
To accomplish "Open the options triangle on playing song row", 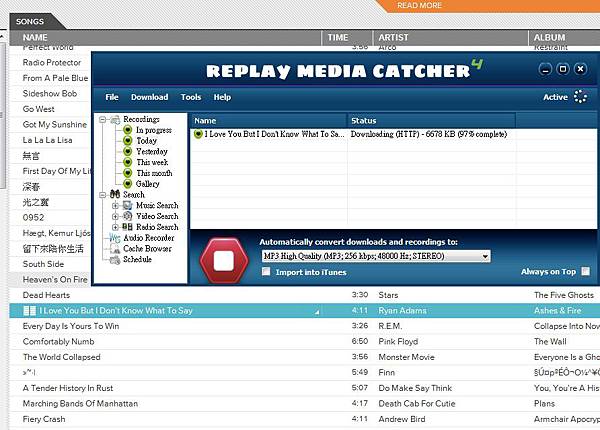I will click(x=317, y=313).
